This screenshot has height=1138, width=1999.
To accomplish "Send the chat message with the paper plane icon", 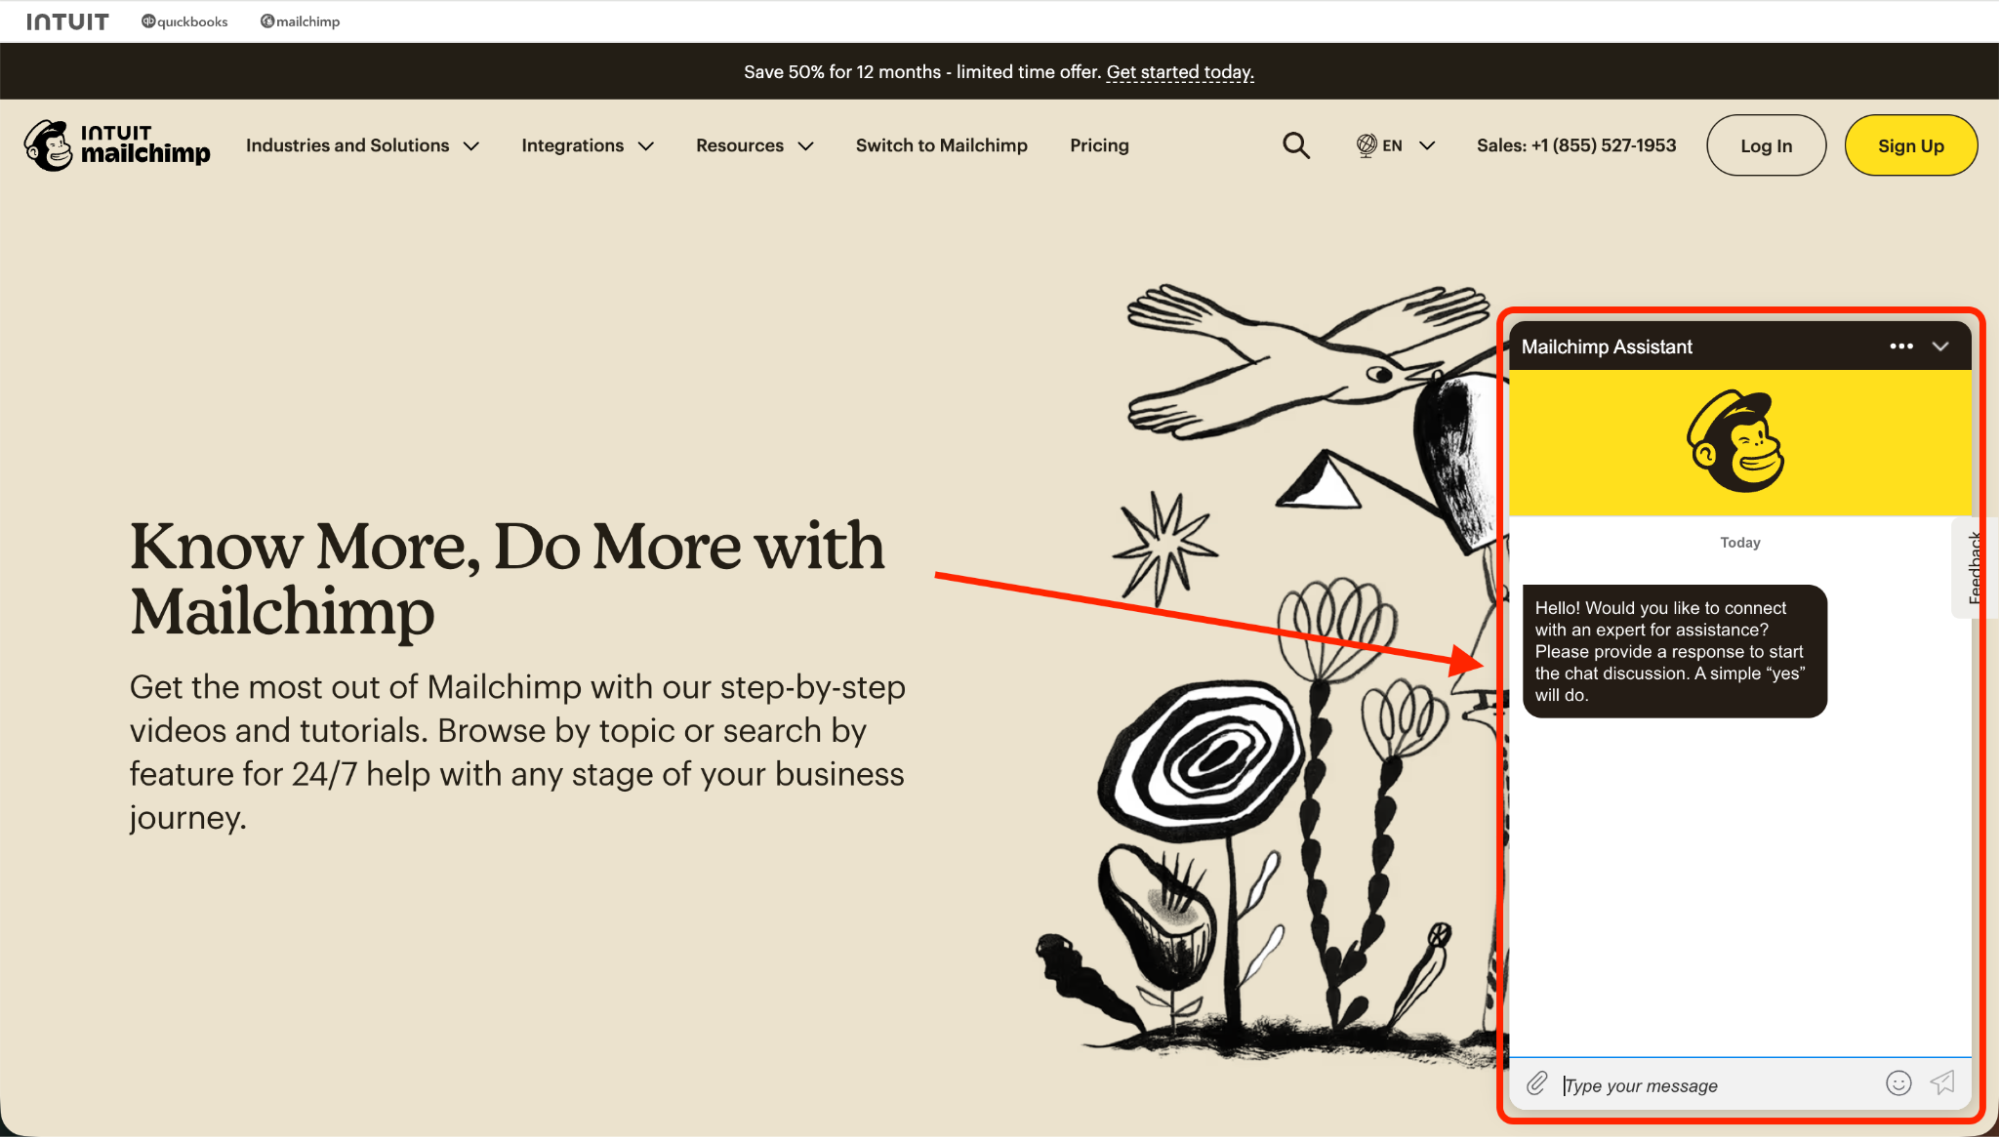I will pos(1943,1084).
